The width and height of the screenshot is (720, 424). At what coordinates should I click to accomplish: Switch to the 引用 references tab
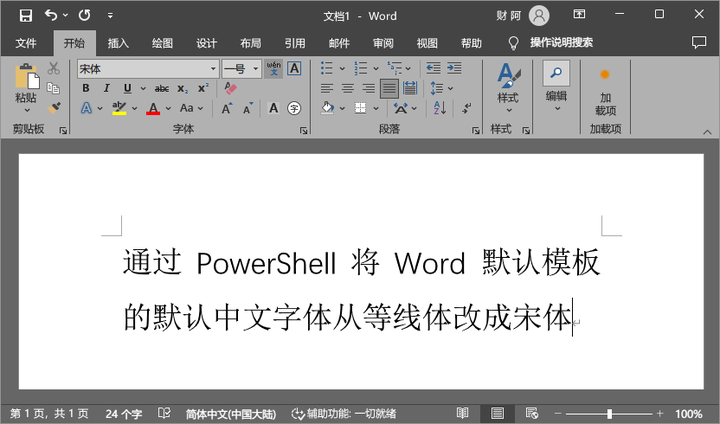[x=295, y=43]
